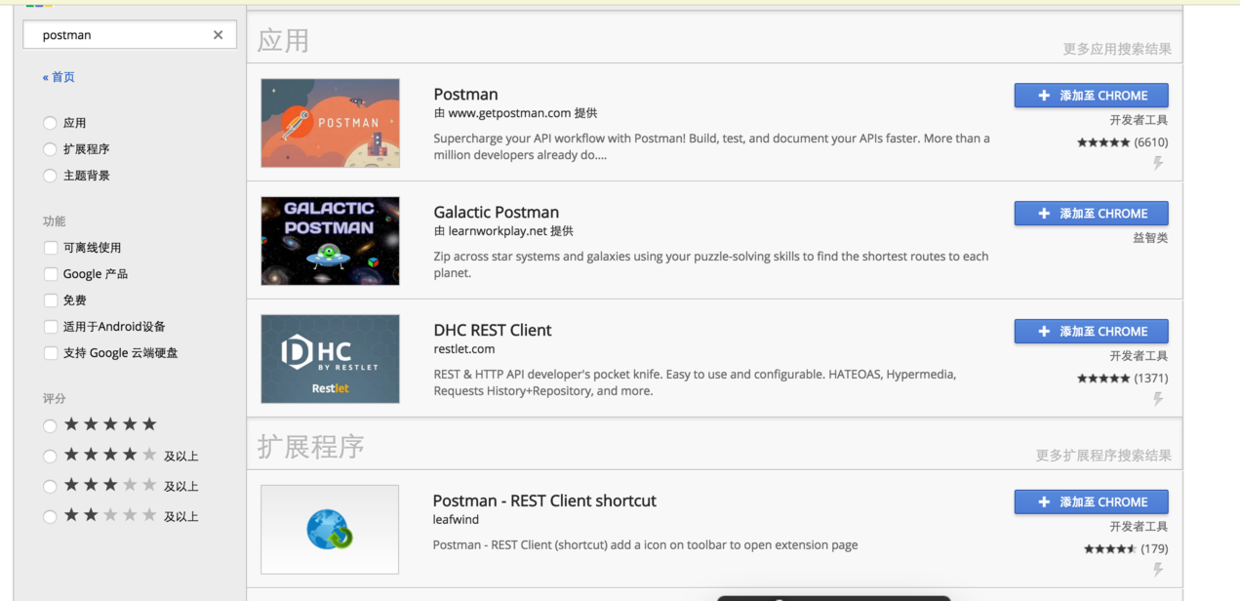Choose two stars 及以上 rating

point(50,516)
